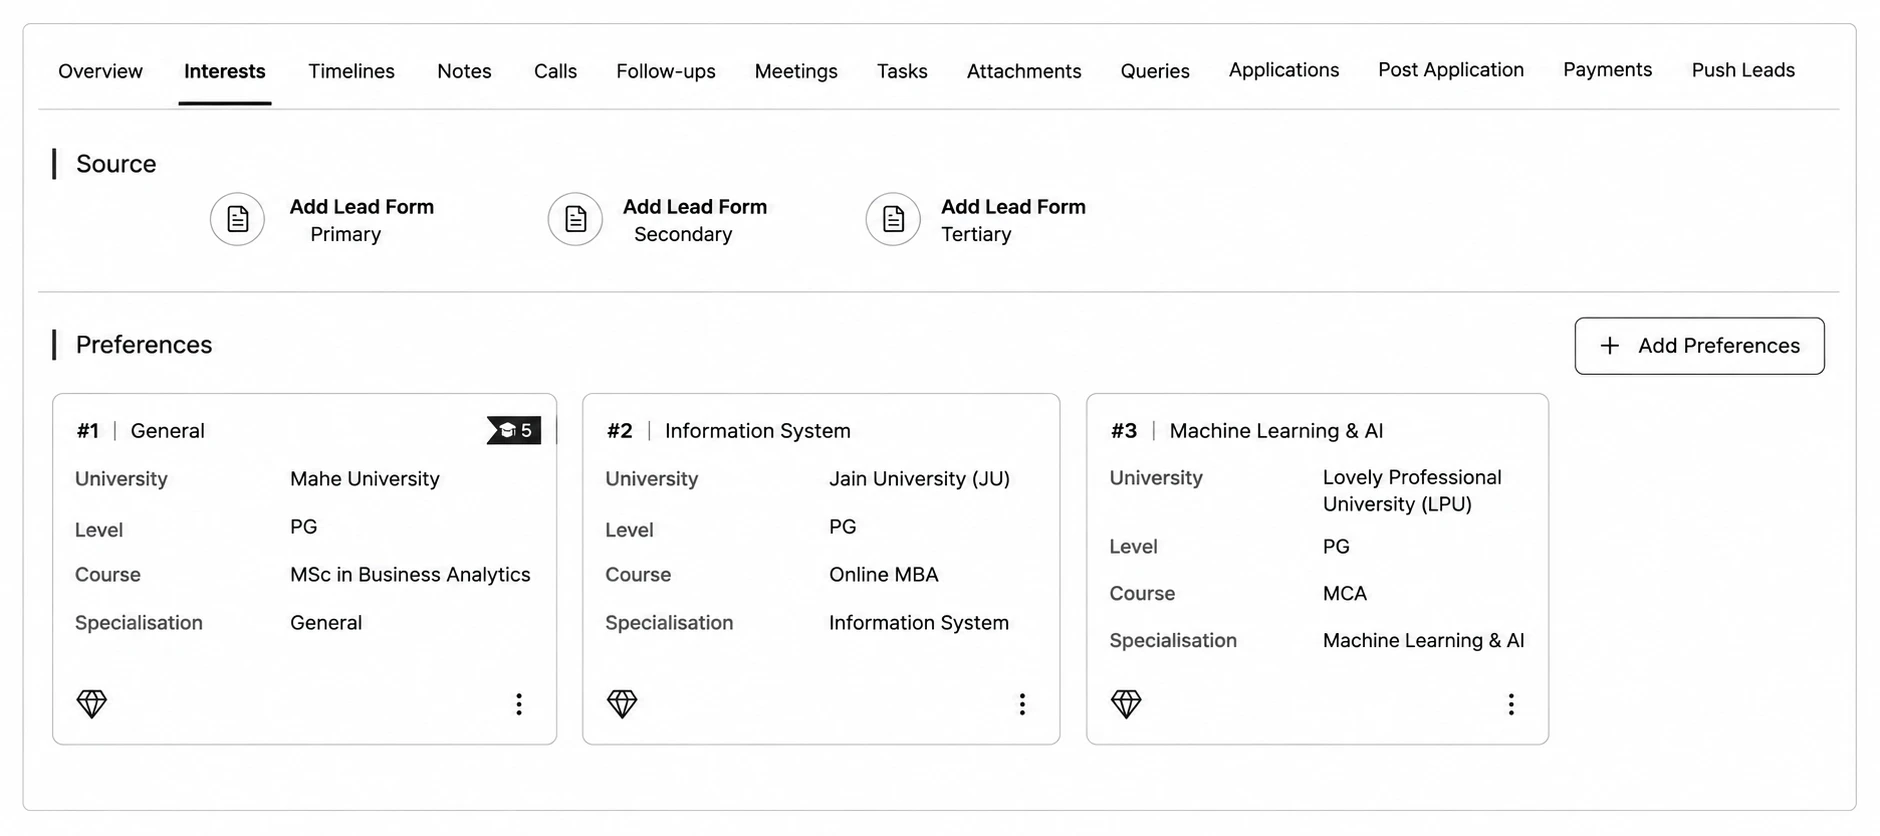Image resolution: width=1880 pixels, height=836 pixels.
Task: Click the Source section heading
Action: 116,164
